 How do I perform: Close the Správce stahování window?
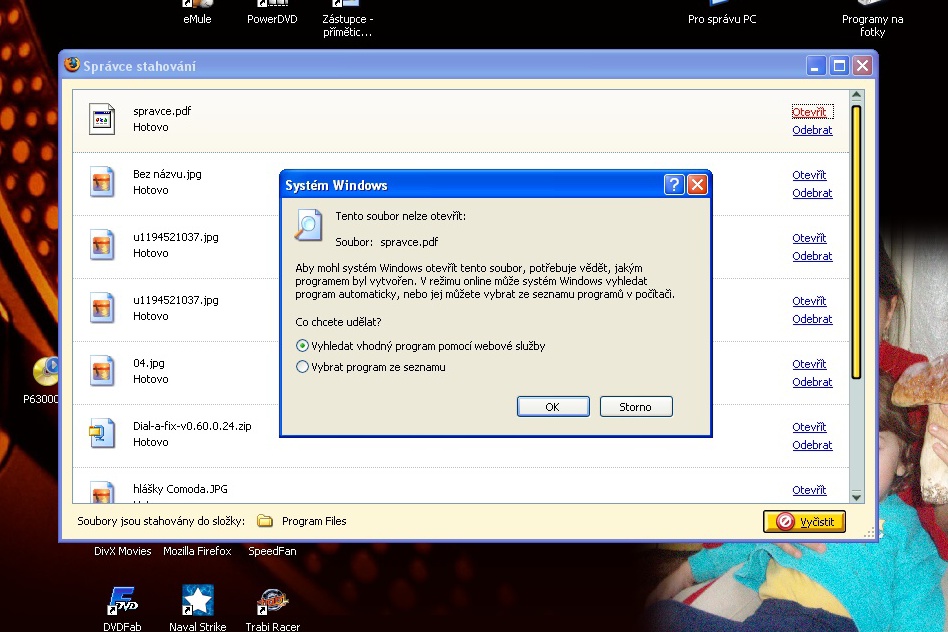[863, 65]
